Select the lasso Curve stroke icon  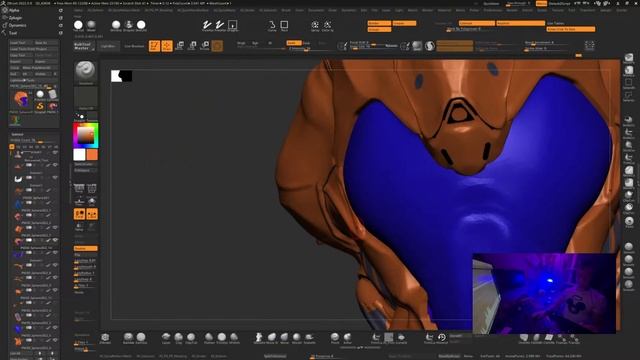click(x=272, y=25)
